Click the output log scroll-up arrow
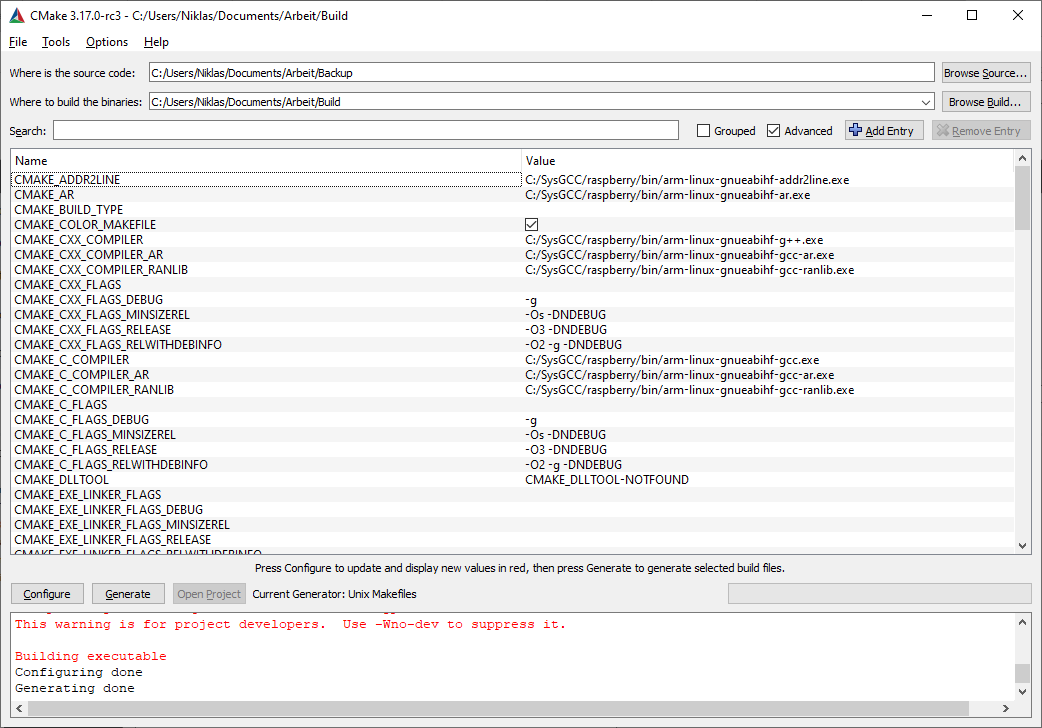 [1022, 622]
